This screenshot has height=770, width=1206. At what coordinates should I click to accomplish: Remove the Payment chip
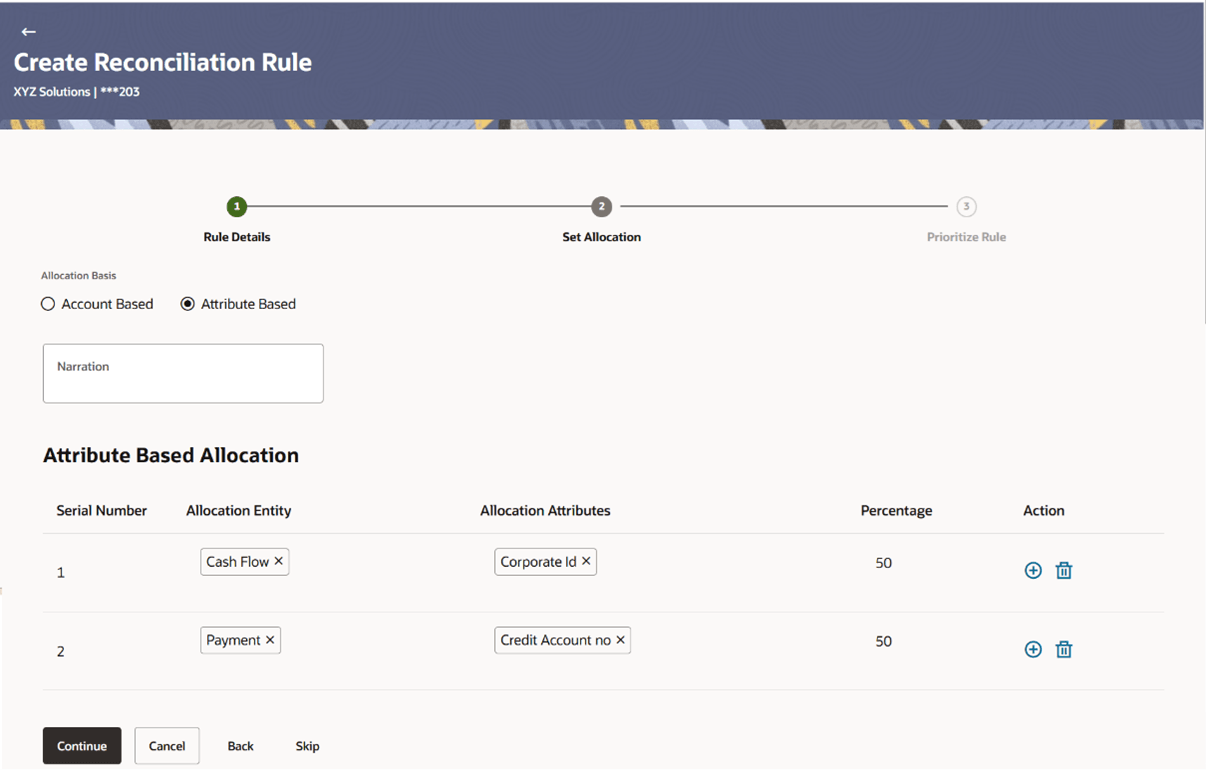270,640
